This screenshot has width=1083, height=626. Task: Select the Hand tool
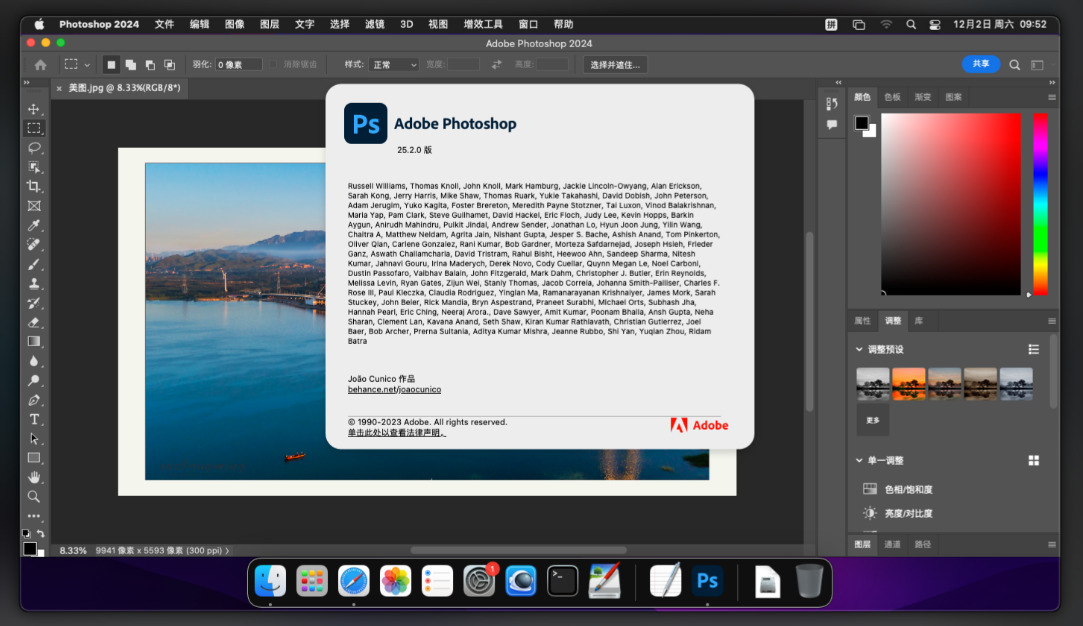34,477
